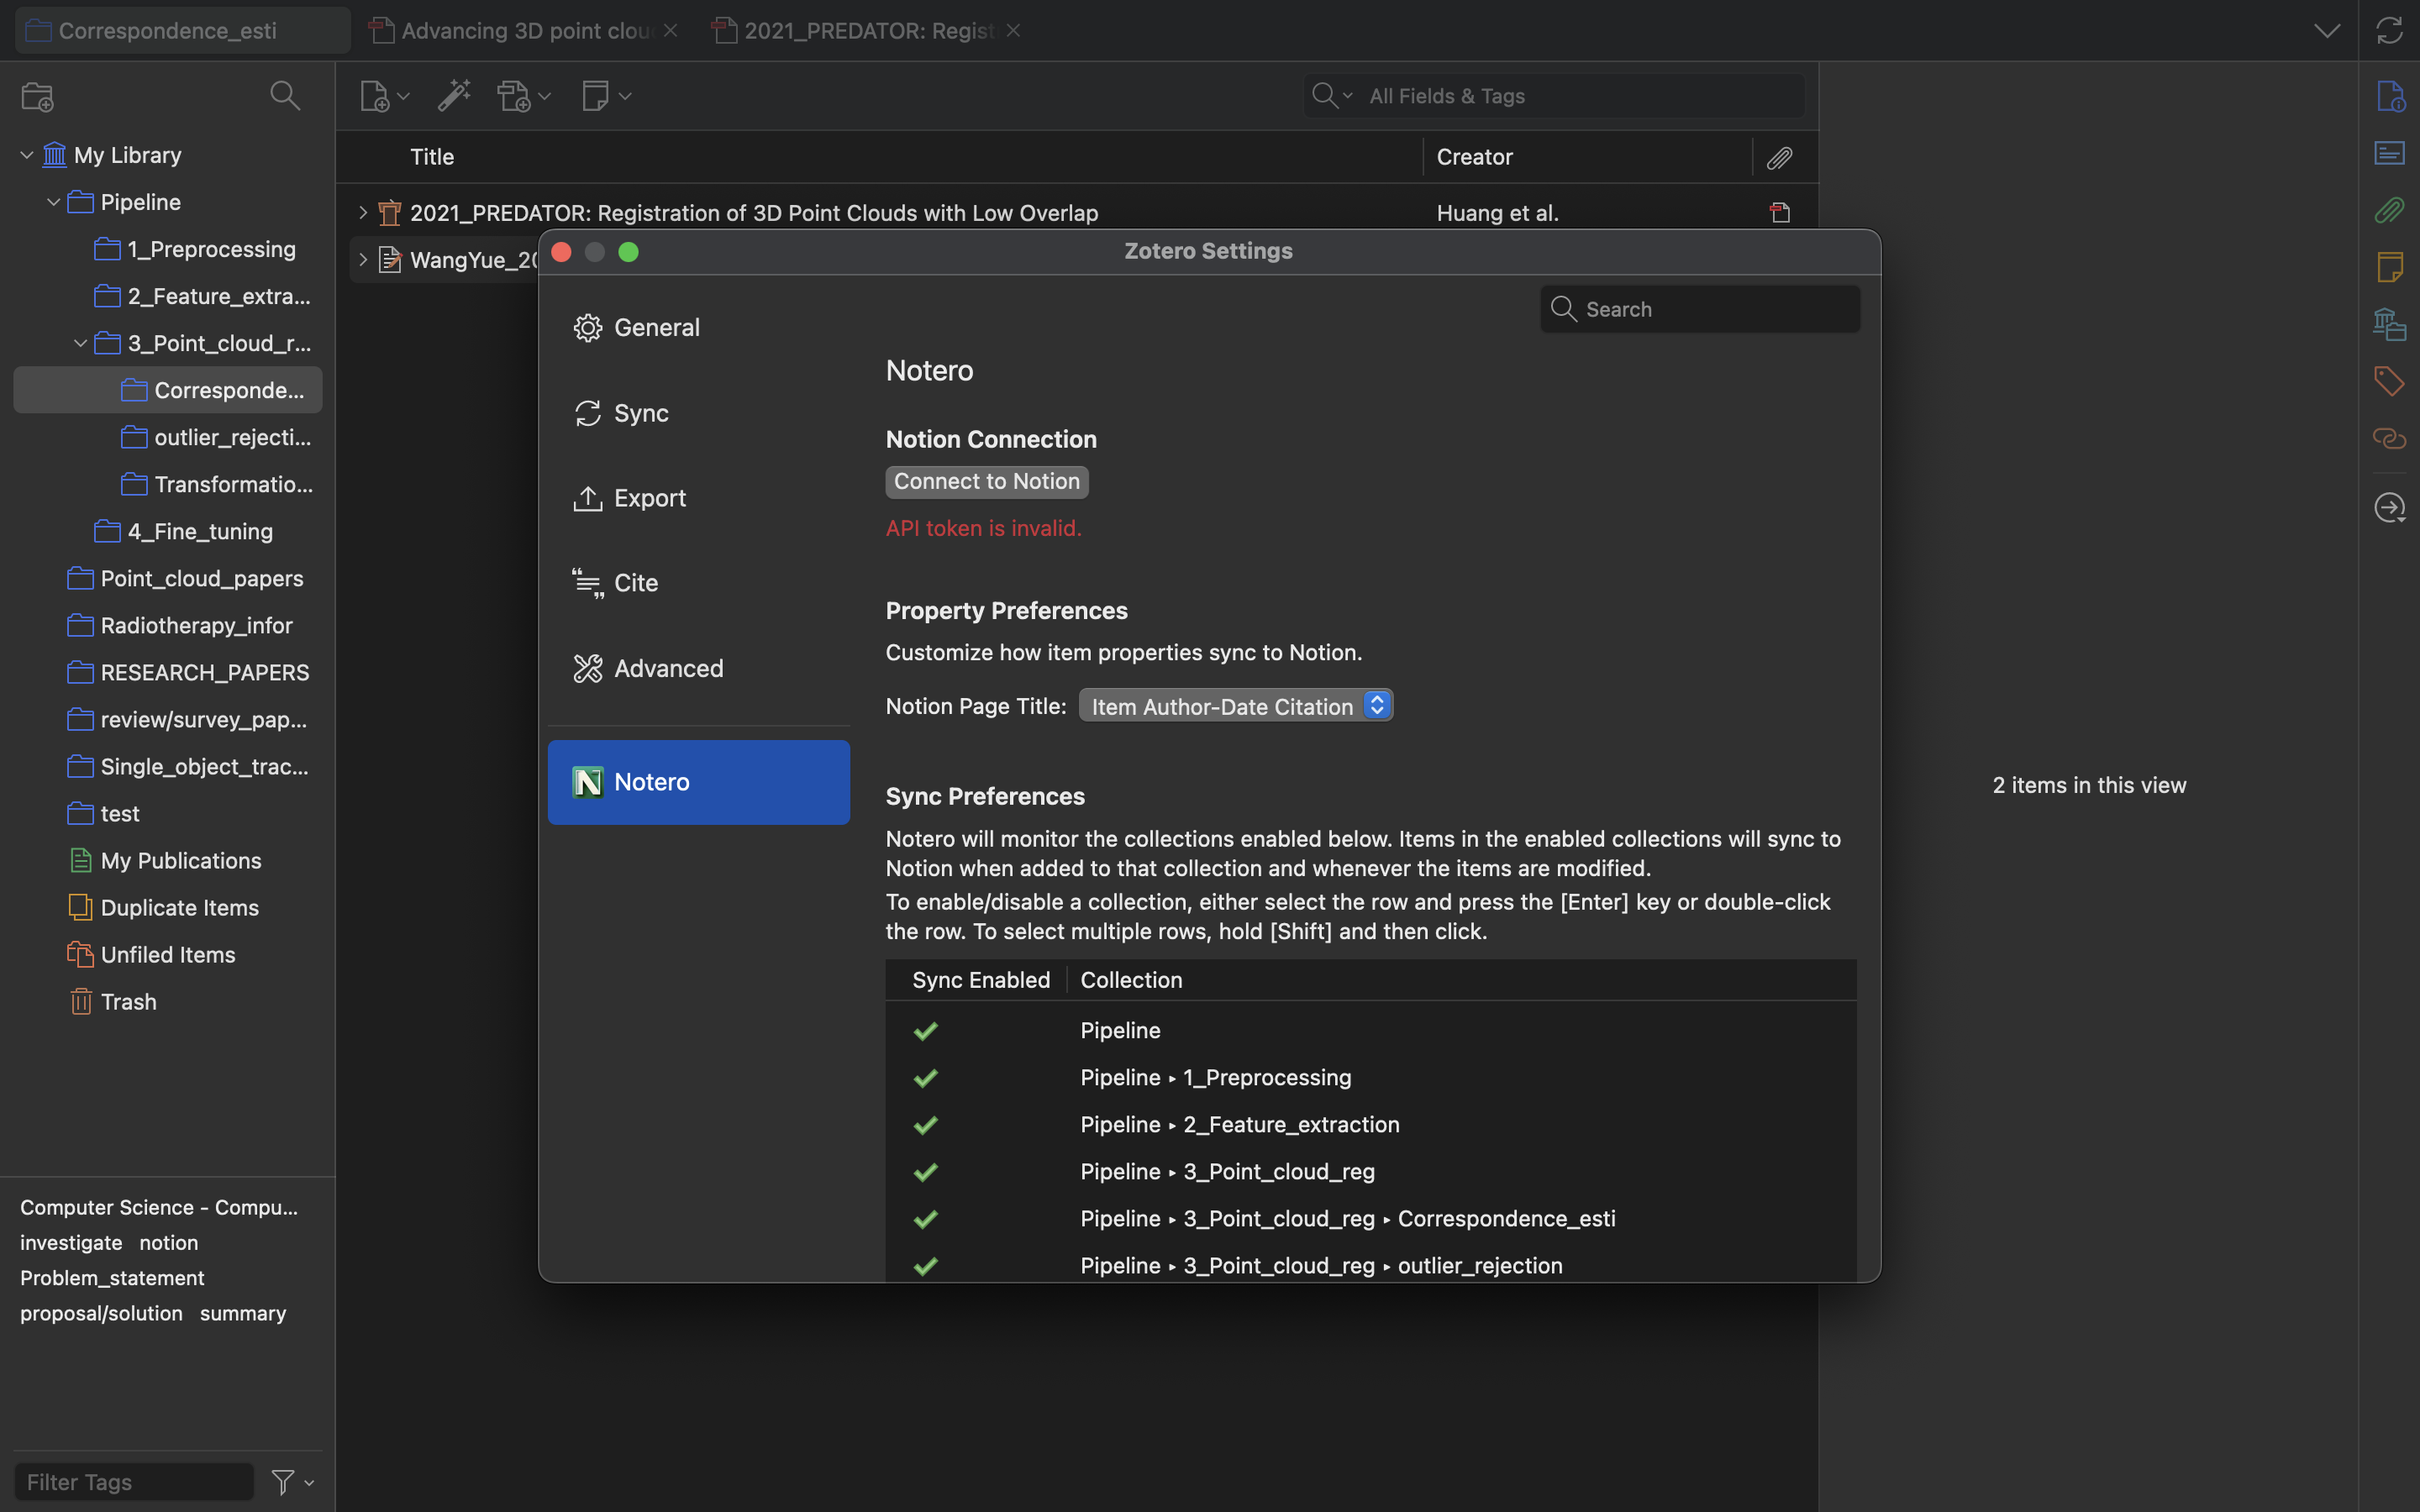Click the Connect to Notion button

pyautogui.click(x=986, y=481)
